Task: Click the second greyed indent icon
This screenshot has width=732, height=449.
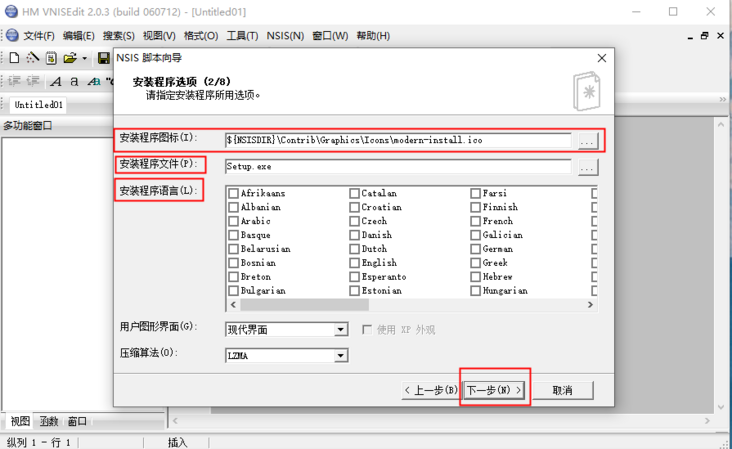Action: point(33,81)
